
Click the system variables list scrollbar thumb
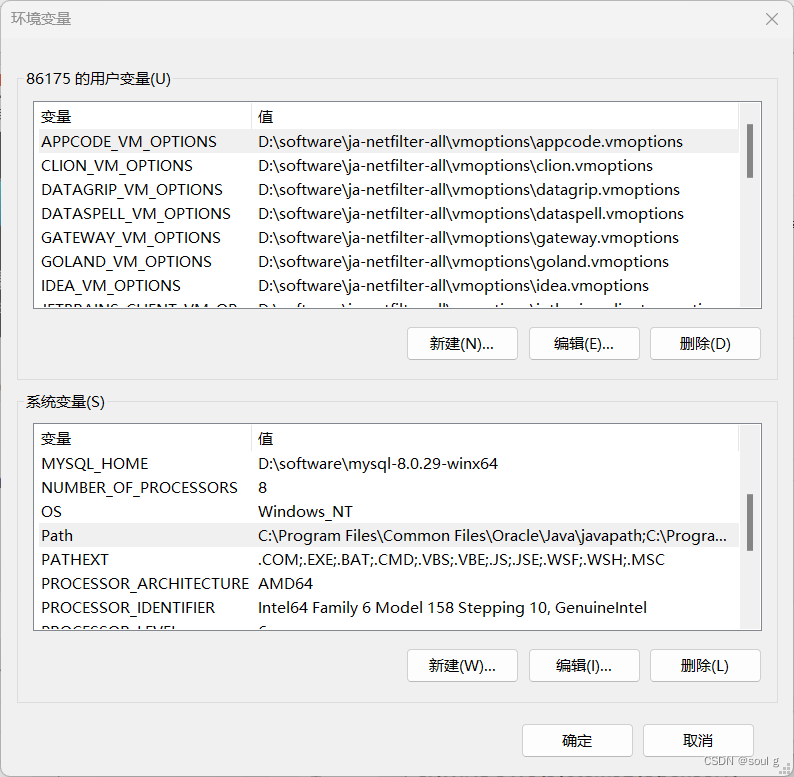pos(750,522)
